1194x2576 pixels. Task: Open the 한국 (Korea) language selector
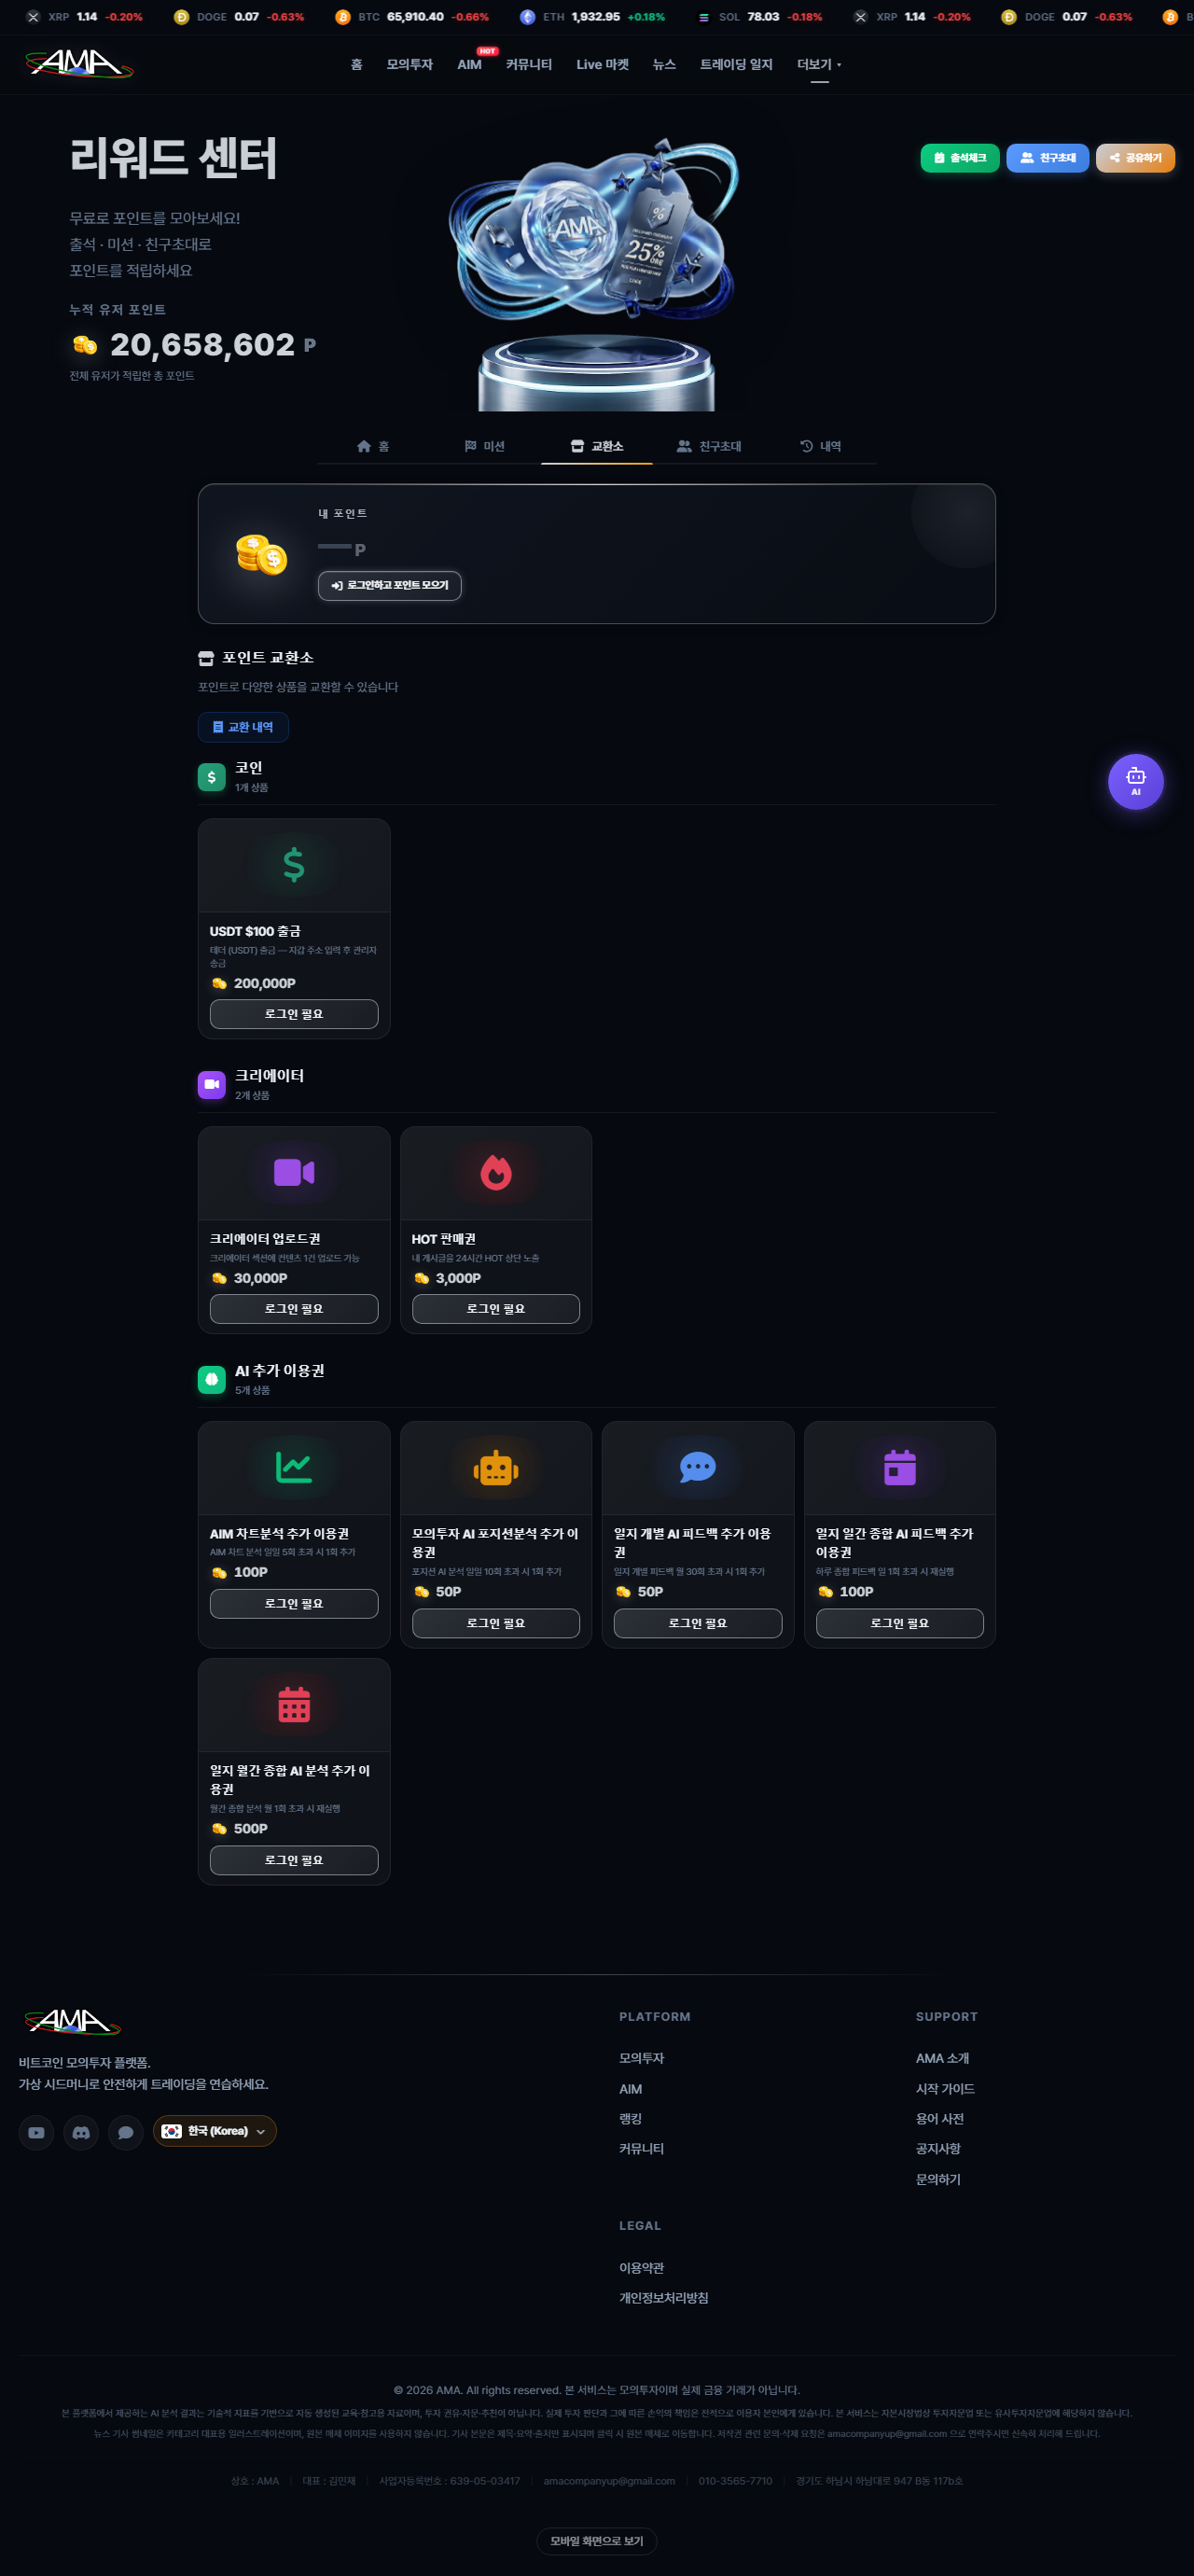pos(215,2131)
